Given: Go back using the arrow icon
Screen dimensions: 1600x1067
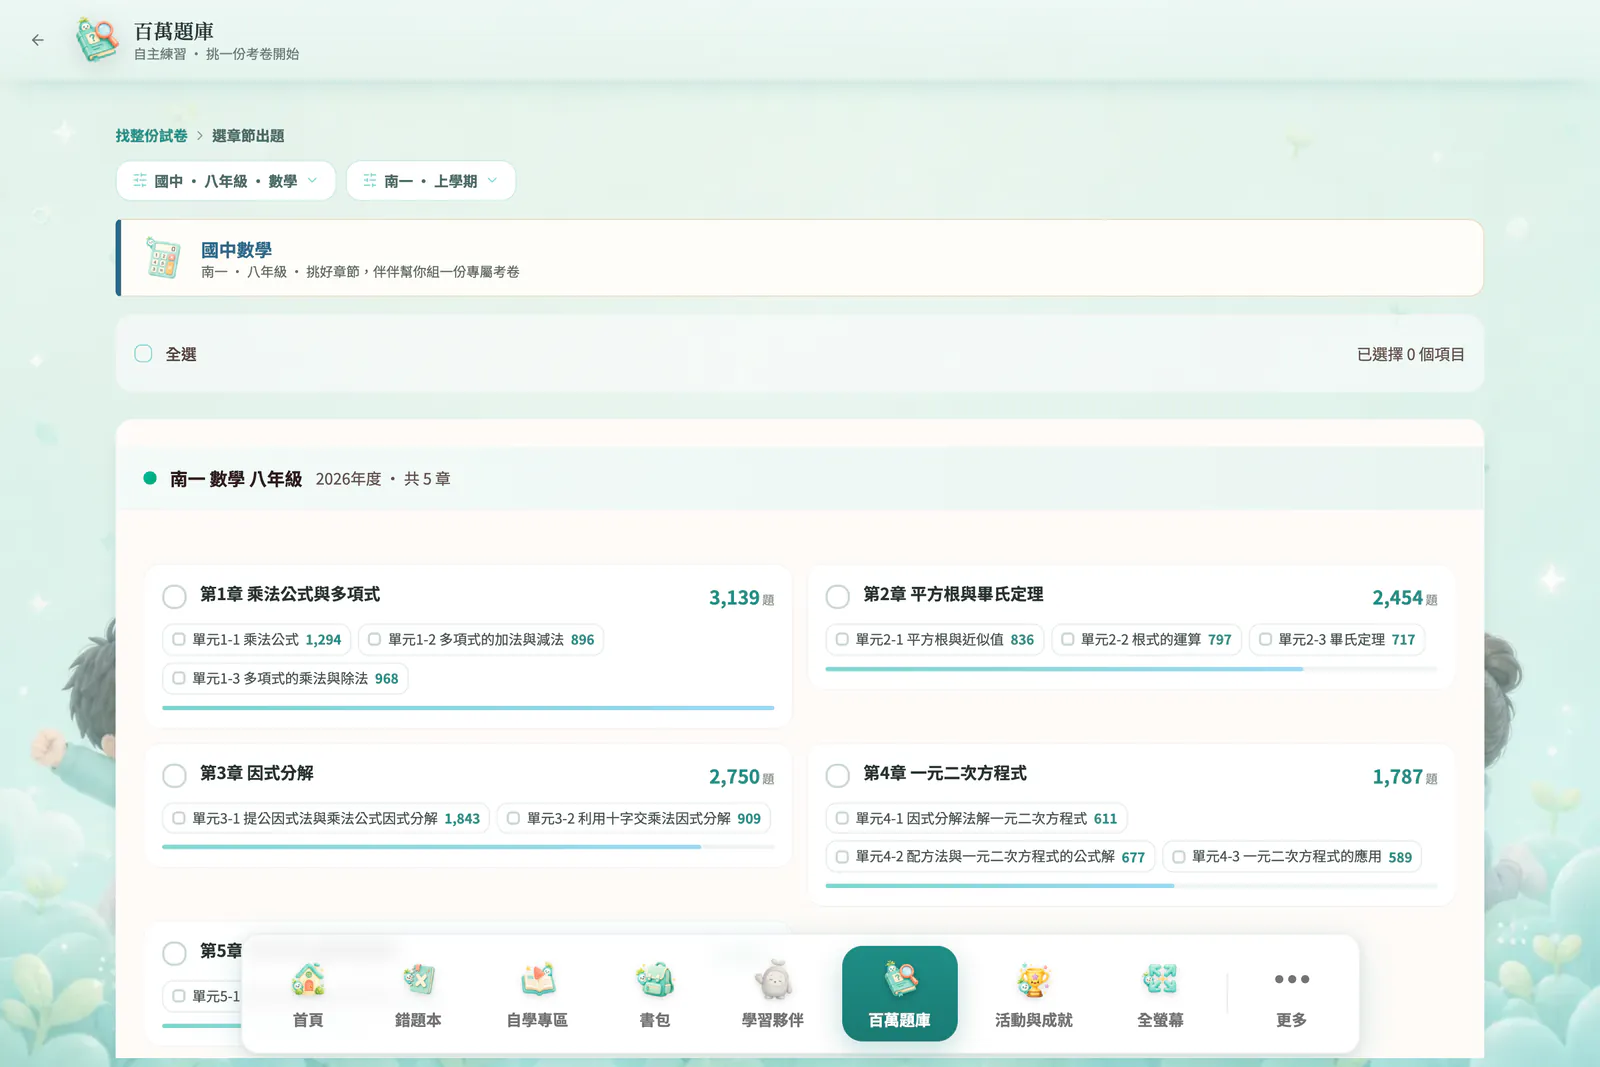Looking at the screenshot, I should 38,40.
